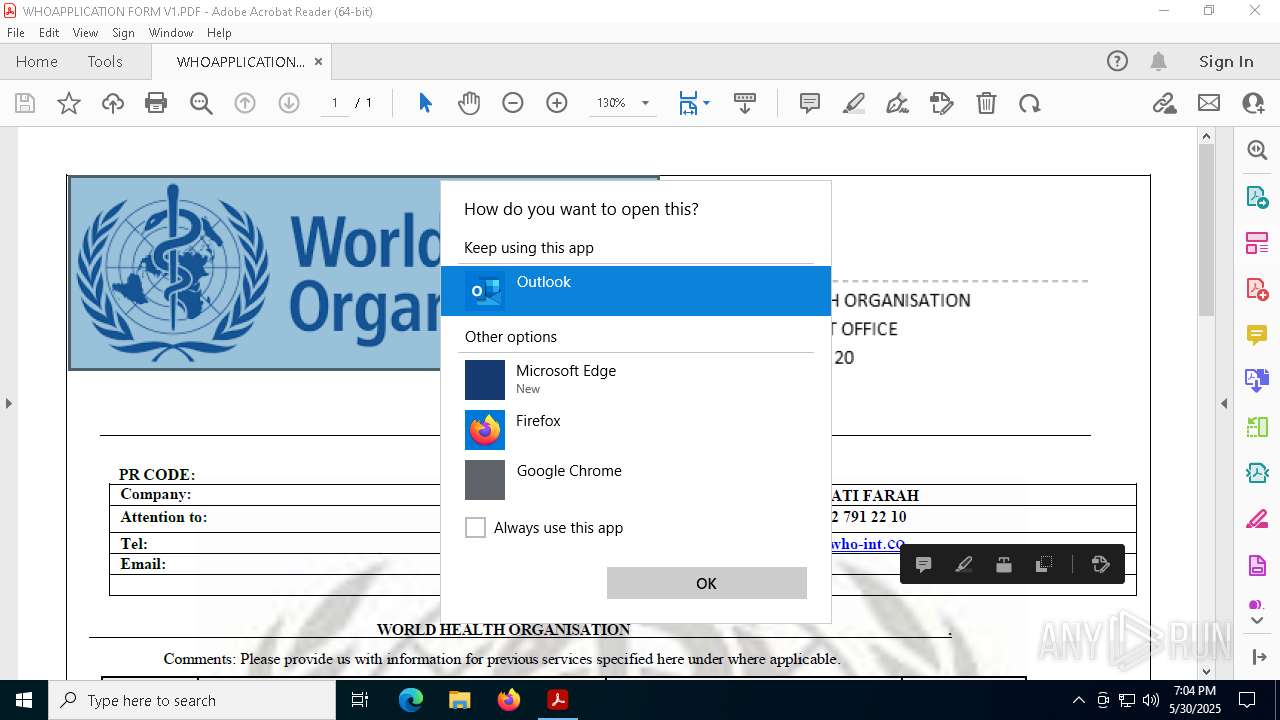Go to previous page arrow

(x=245, y=103)
